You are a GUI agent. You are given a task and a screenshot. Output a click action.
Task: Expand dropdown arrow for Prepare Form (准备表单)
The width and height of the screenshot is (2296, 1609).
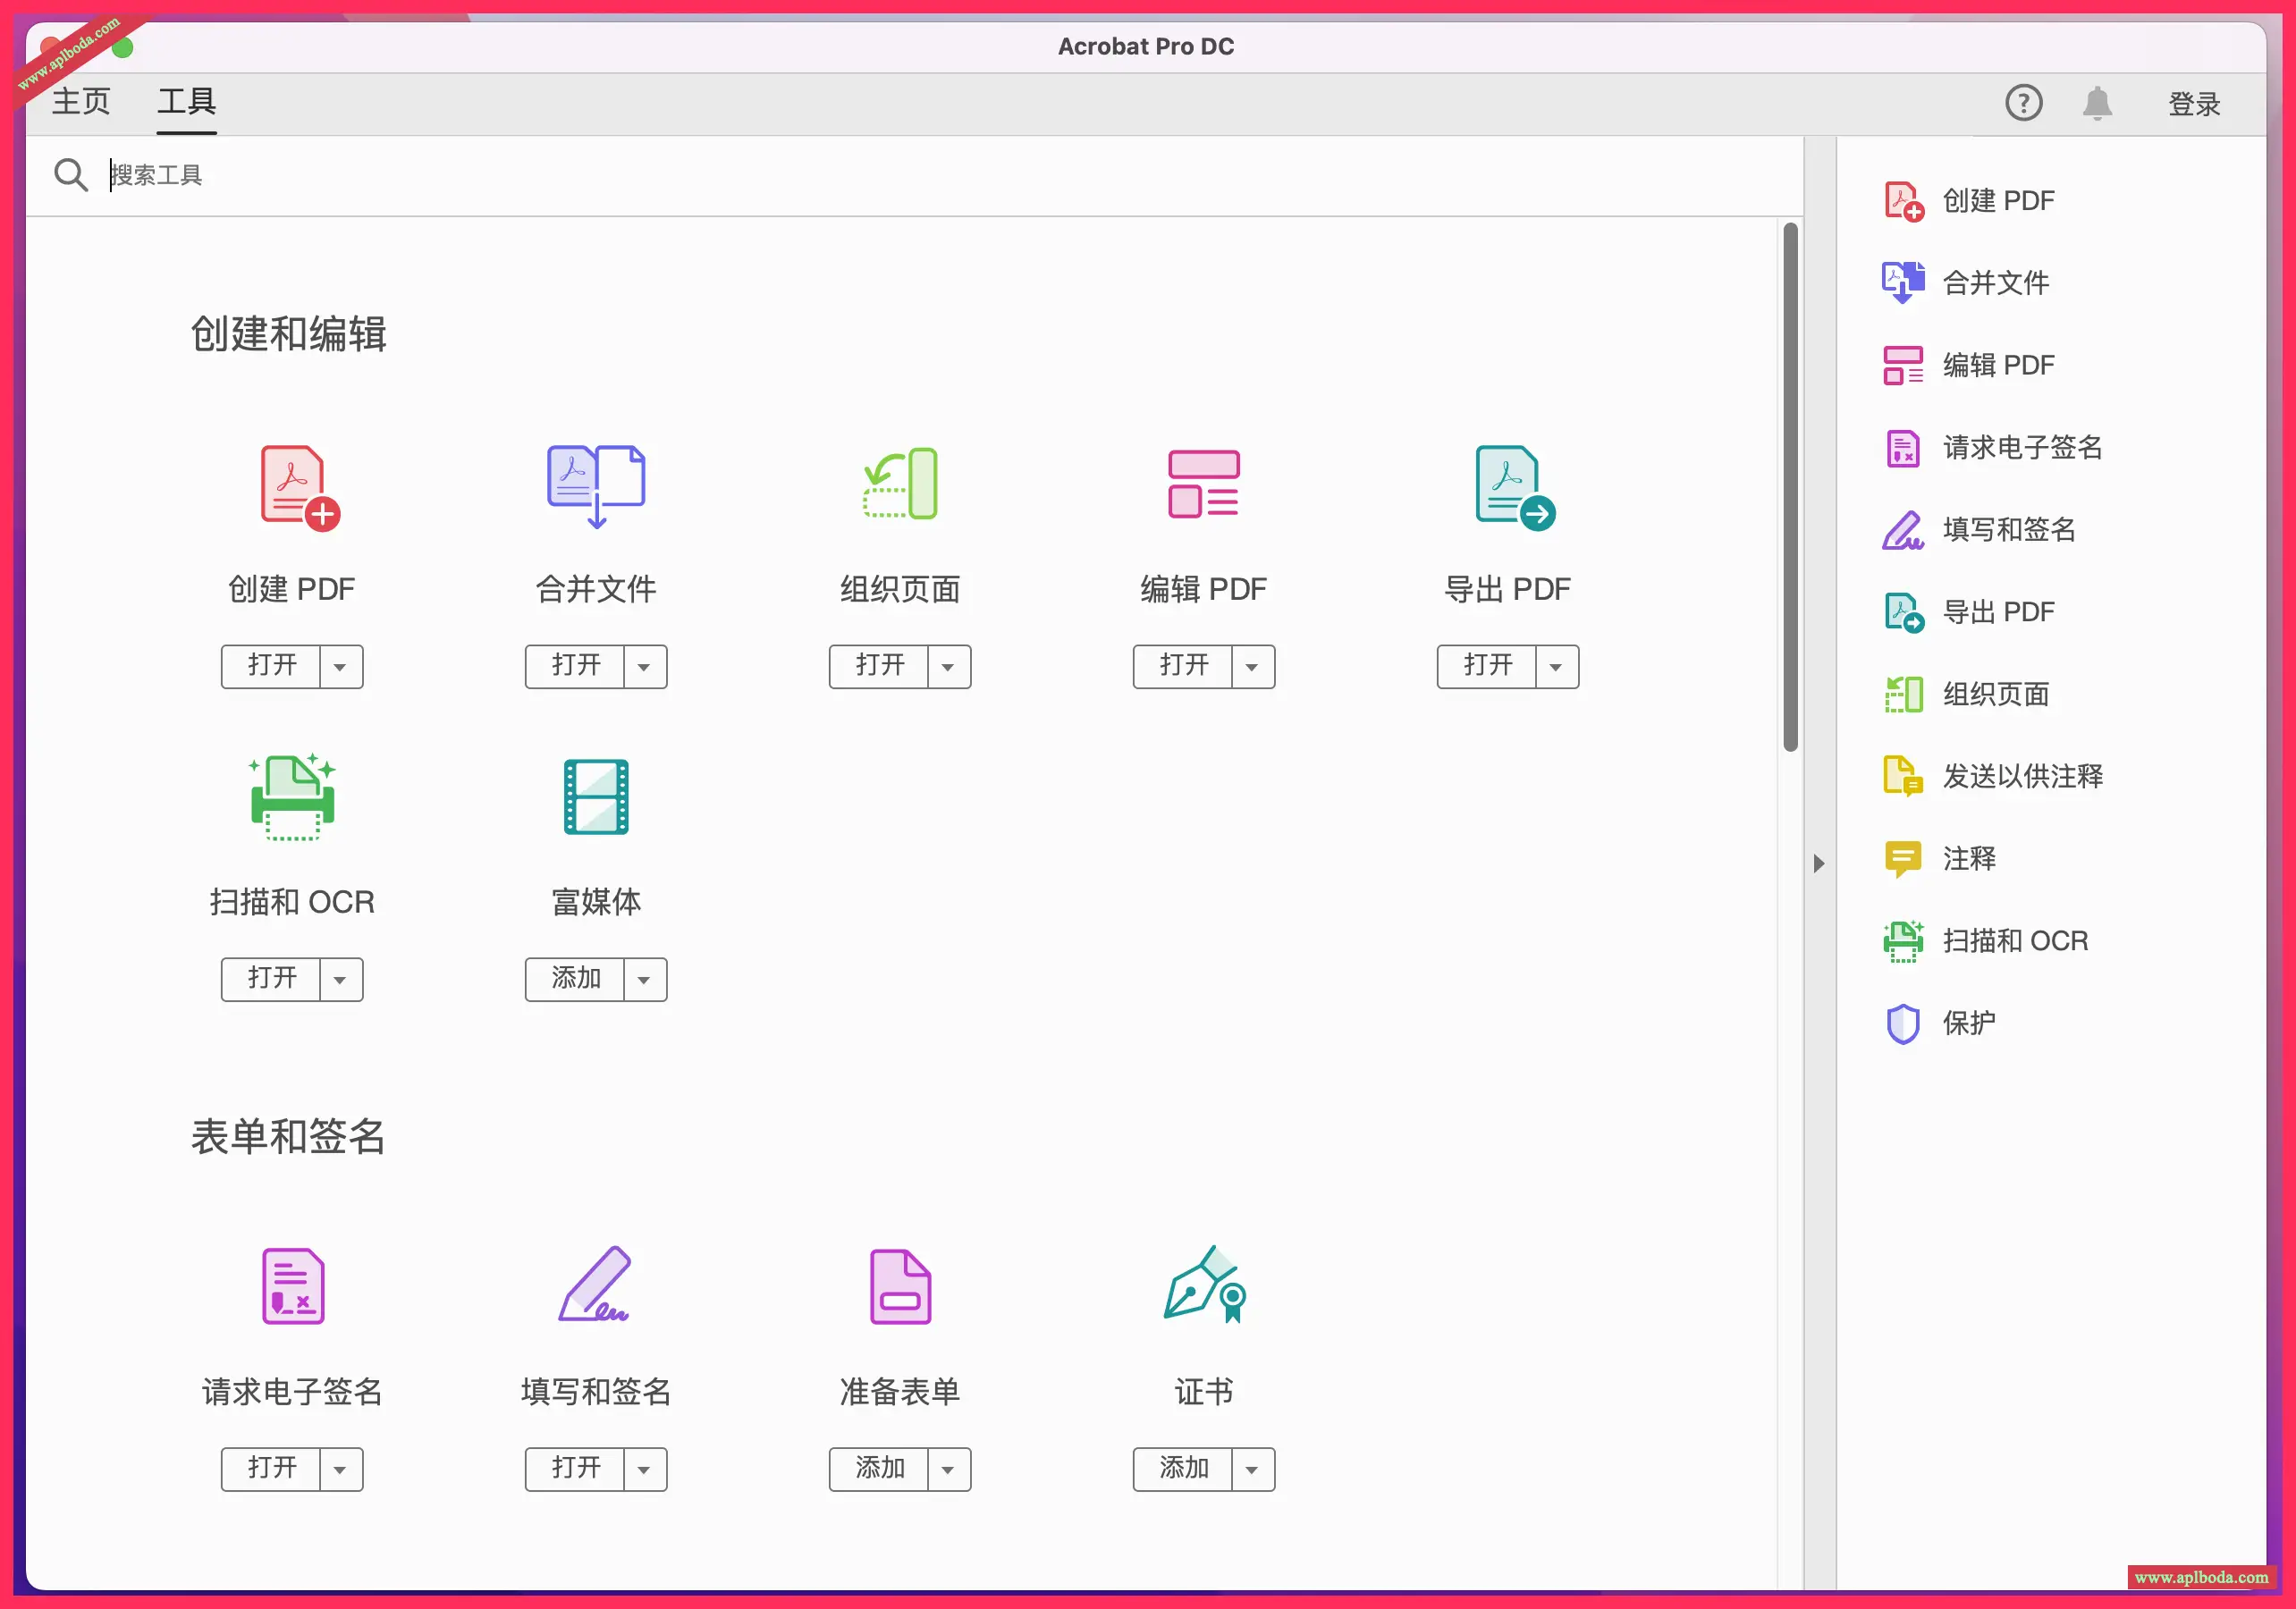coord(948,1470)
